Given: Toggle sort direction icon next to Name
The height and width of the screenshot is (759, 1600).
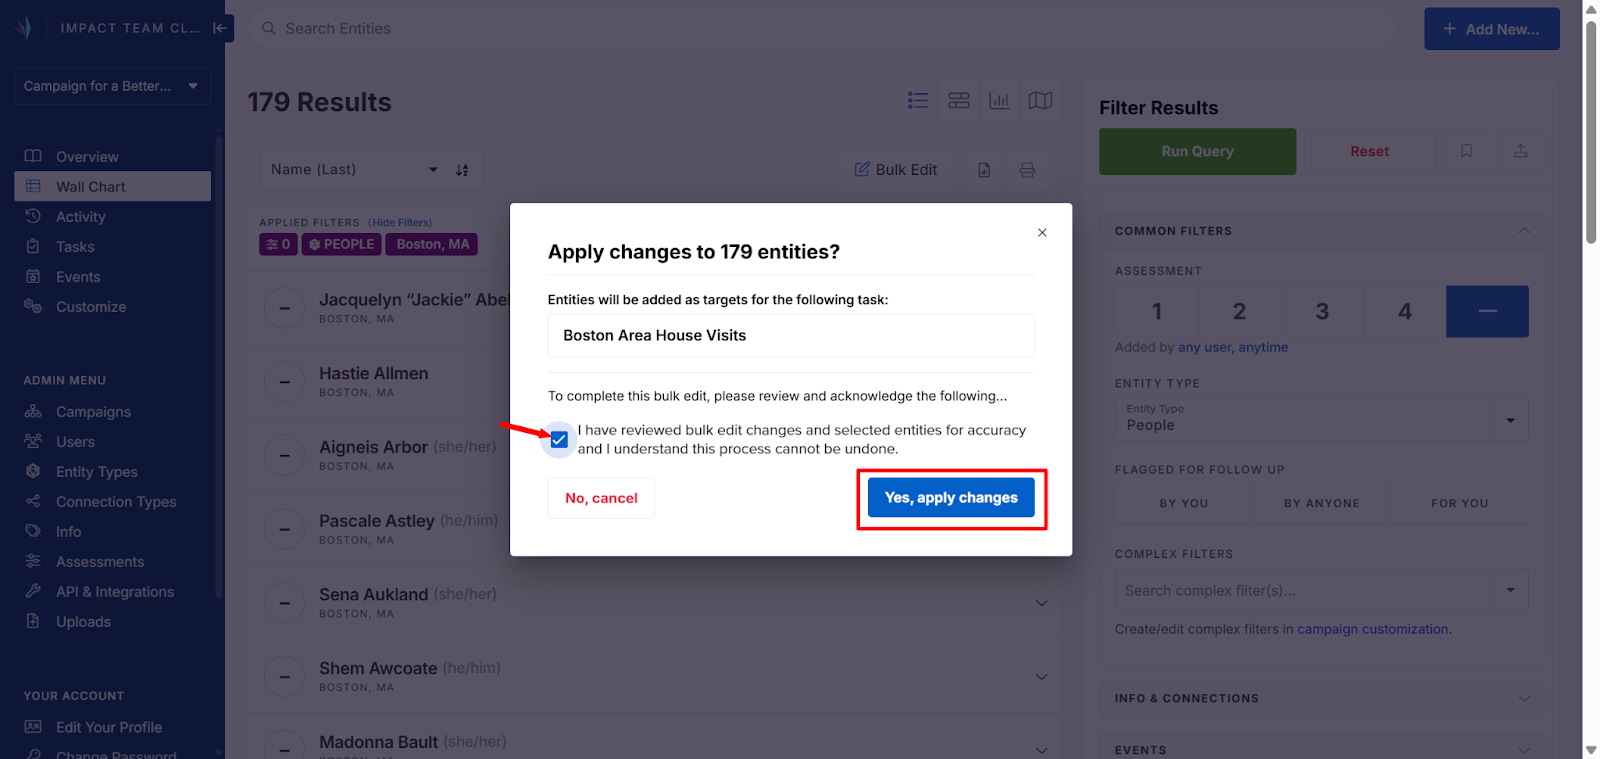Looking at the screenshot, I should click(462, 170).
